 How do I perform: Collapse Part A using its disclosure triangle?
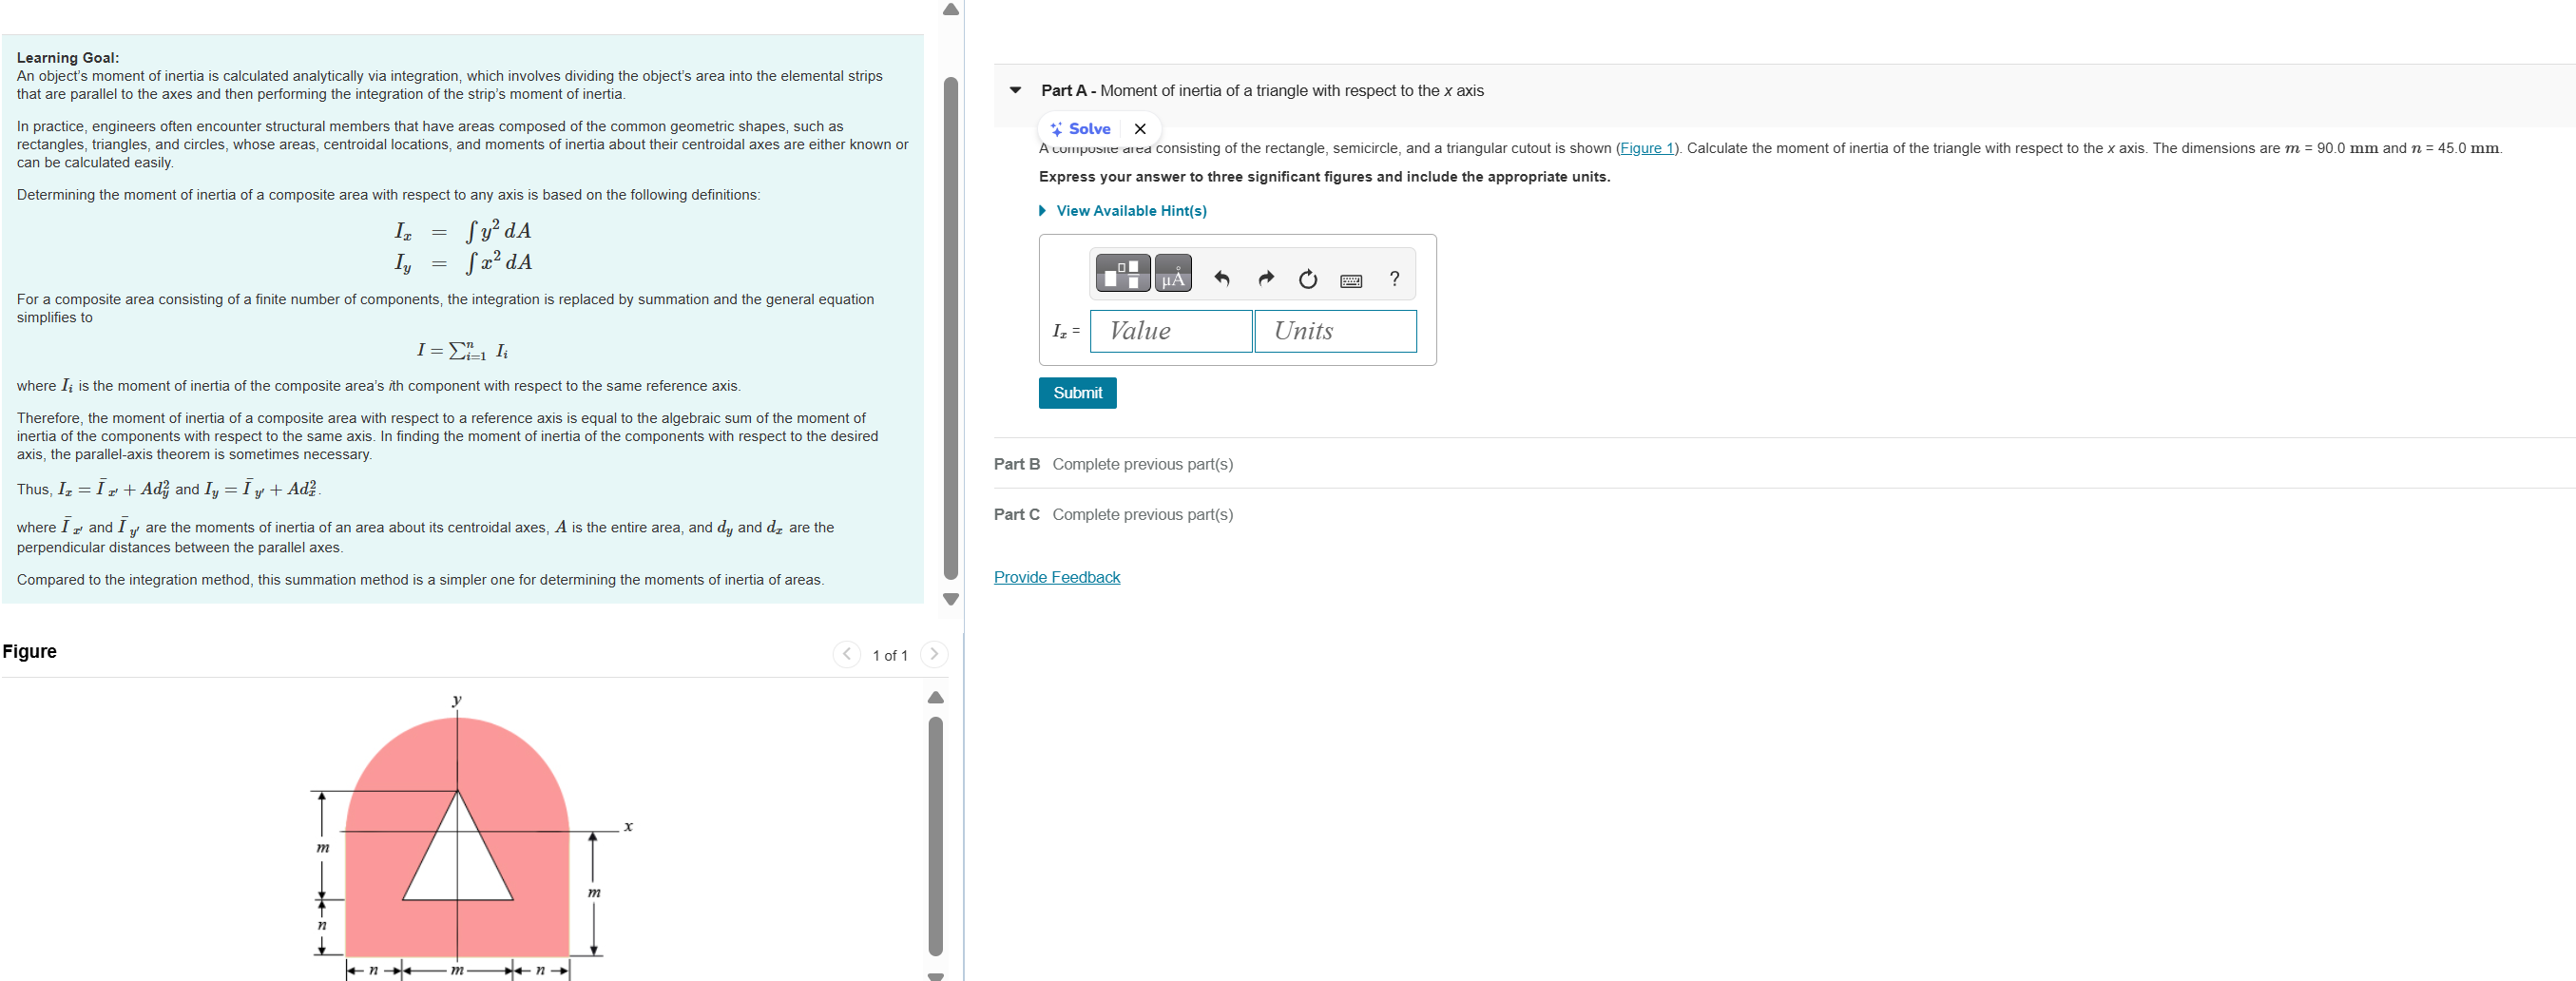[1014, 90]
